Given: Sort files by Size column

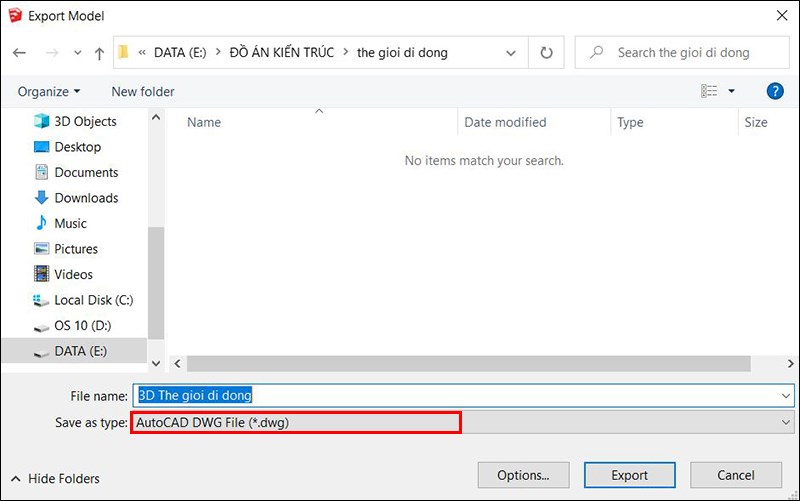Looking at the screenshot, I should [756, 122].
